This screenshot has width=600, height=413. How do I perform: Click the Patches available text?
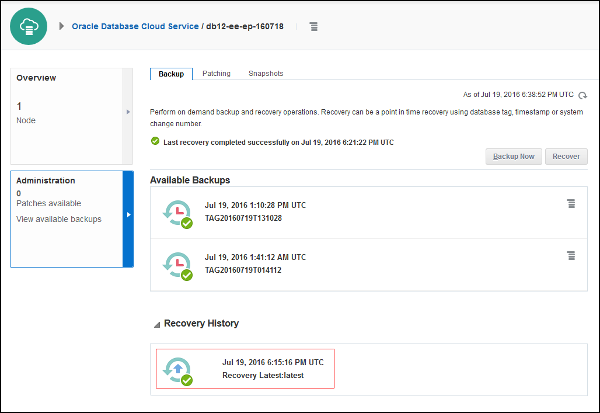49,203
